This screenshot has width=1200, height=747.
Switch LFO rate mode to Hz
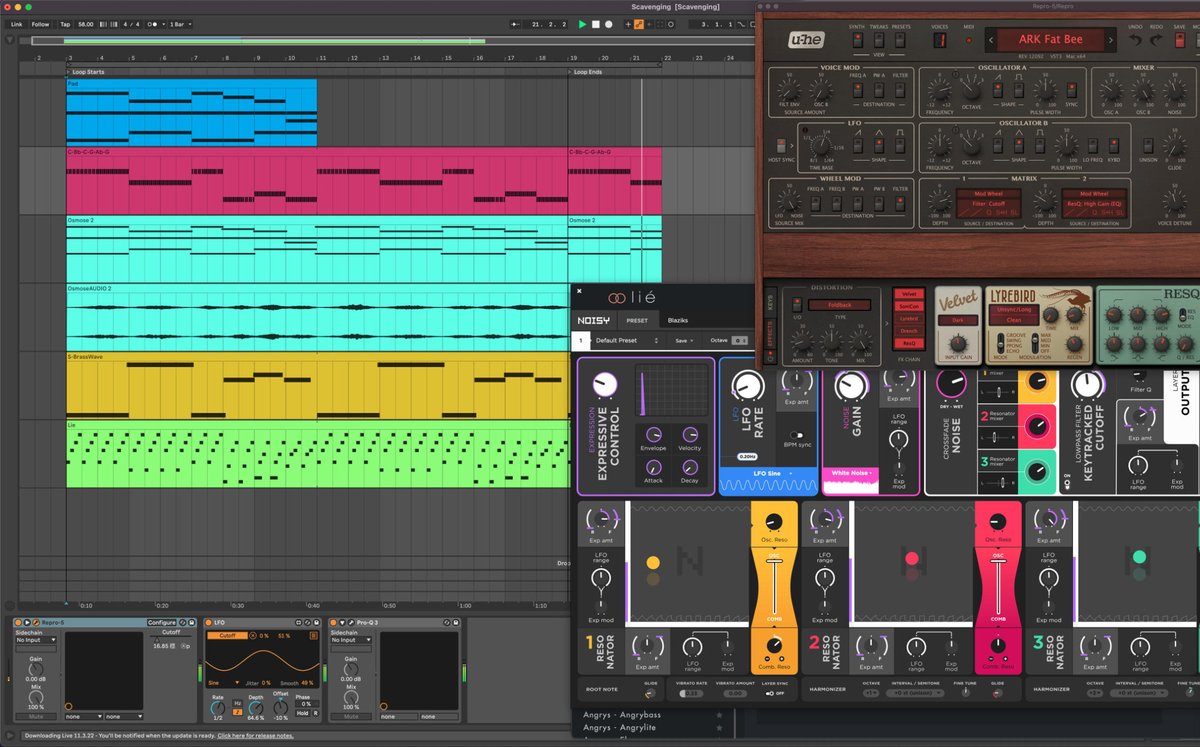[238, 703]
